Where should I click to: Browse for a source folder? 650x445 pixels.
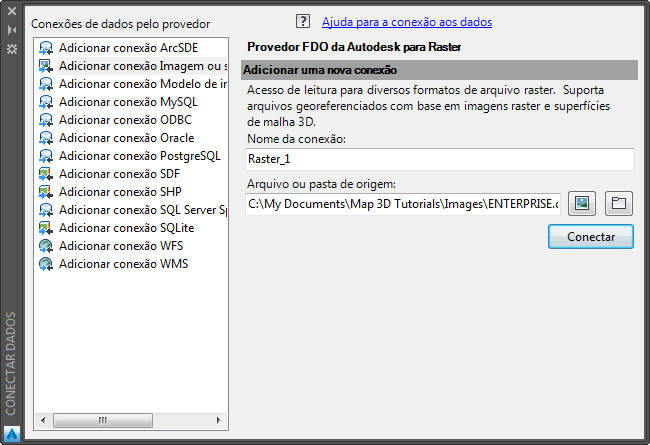pos(619,203)
